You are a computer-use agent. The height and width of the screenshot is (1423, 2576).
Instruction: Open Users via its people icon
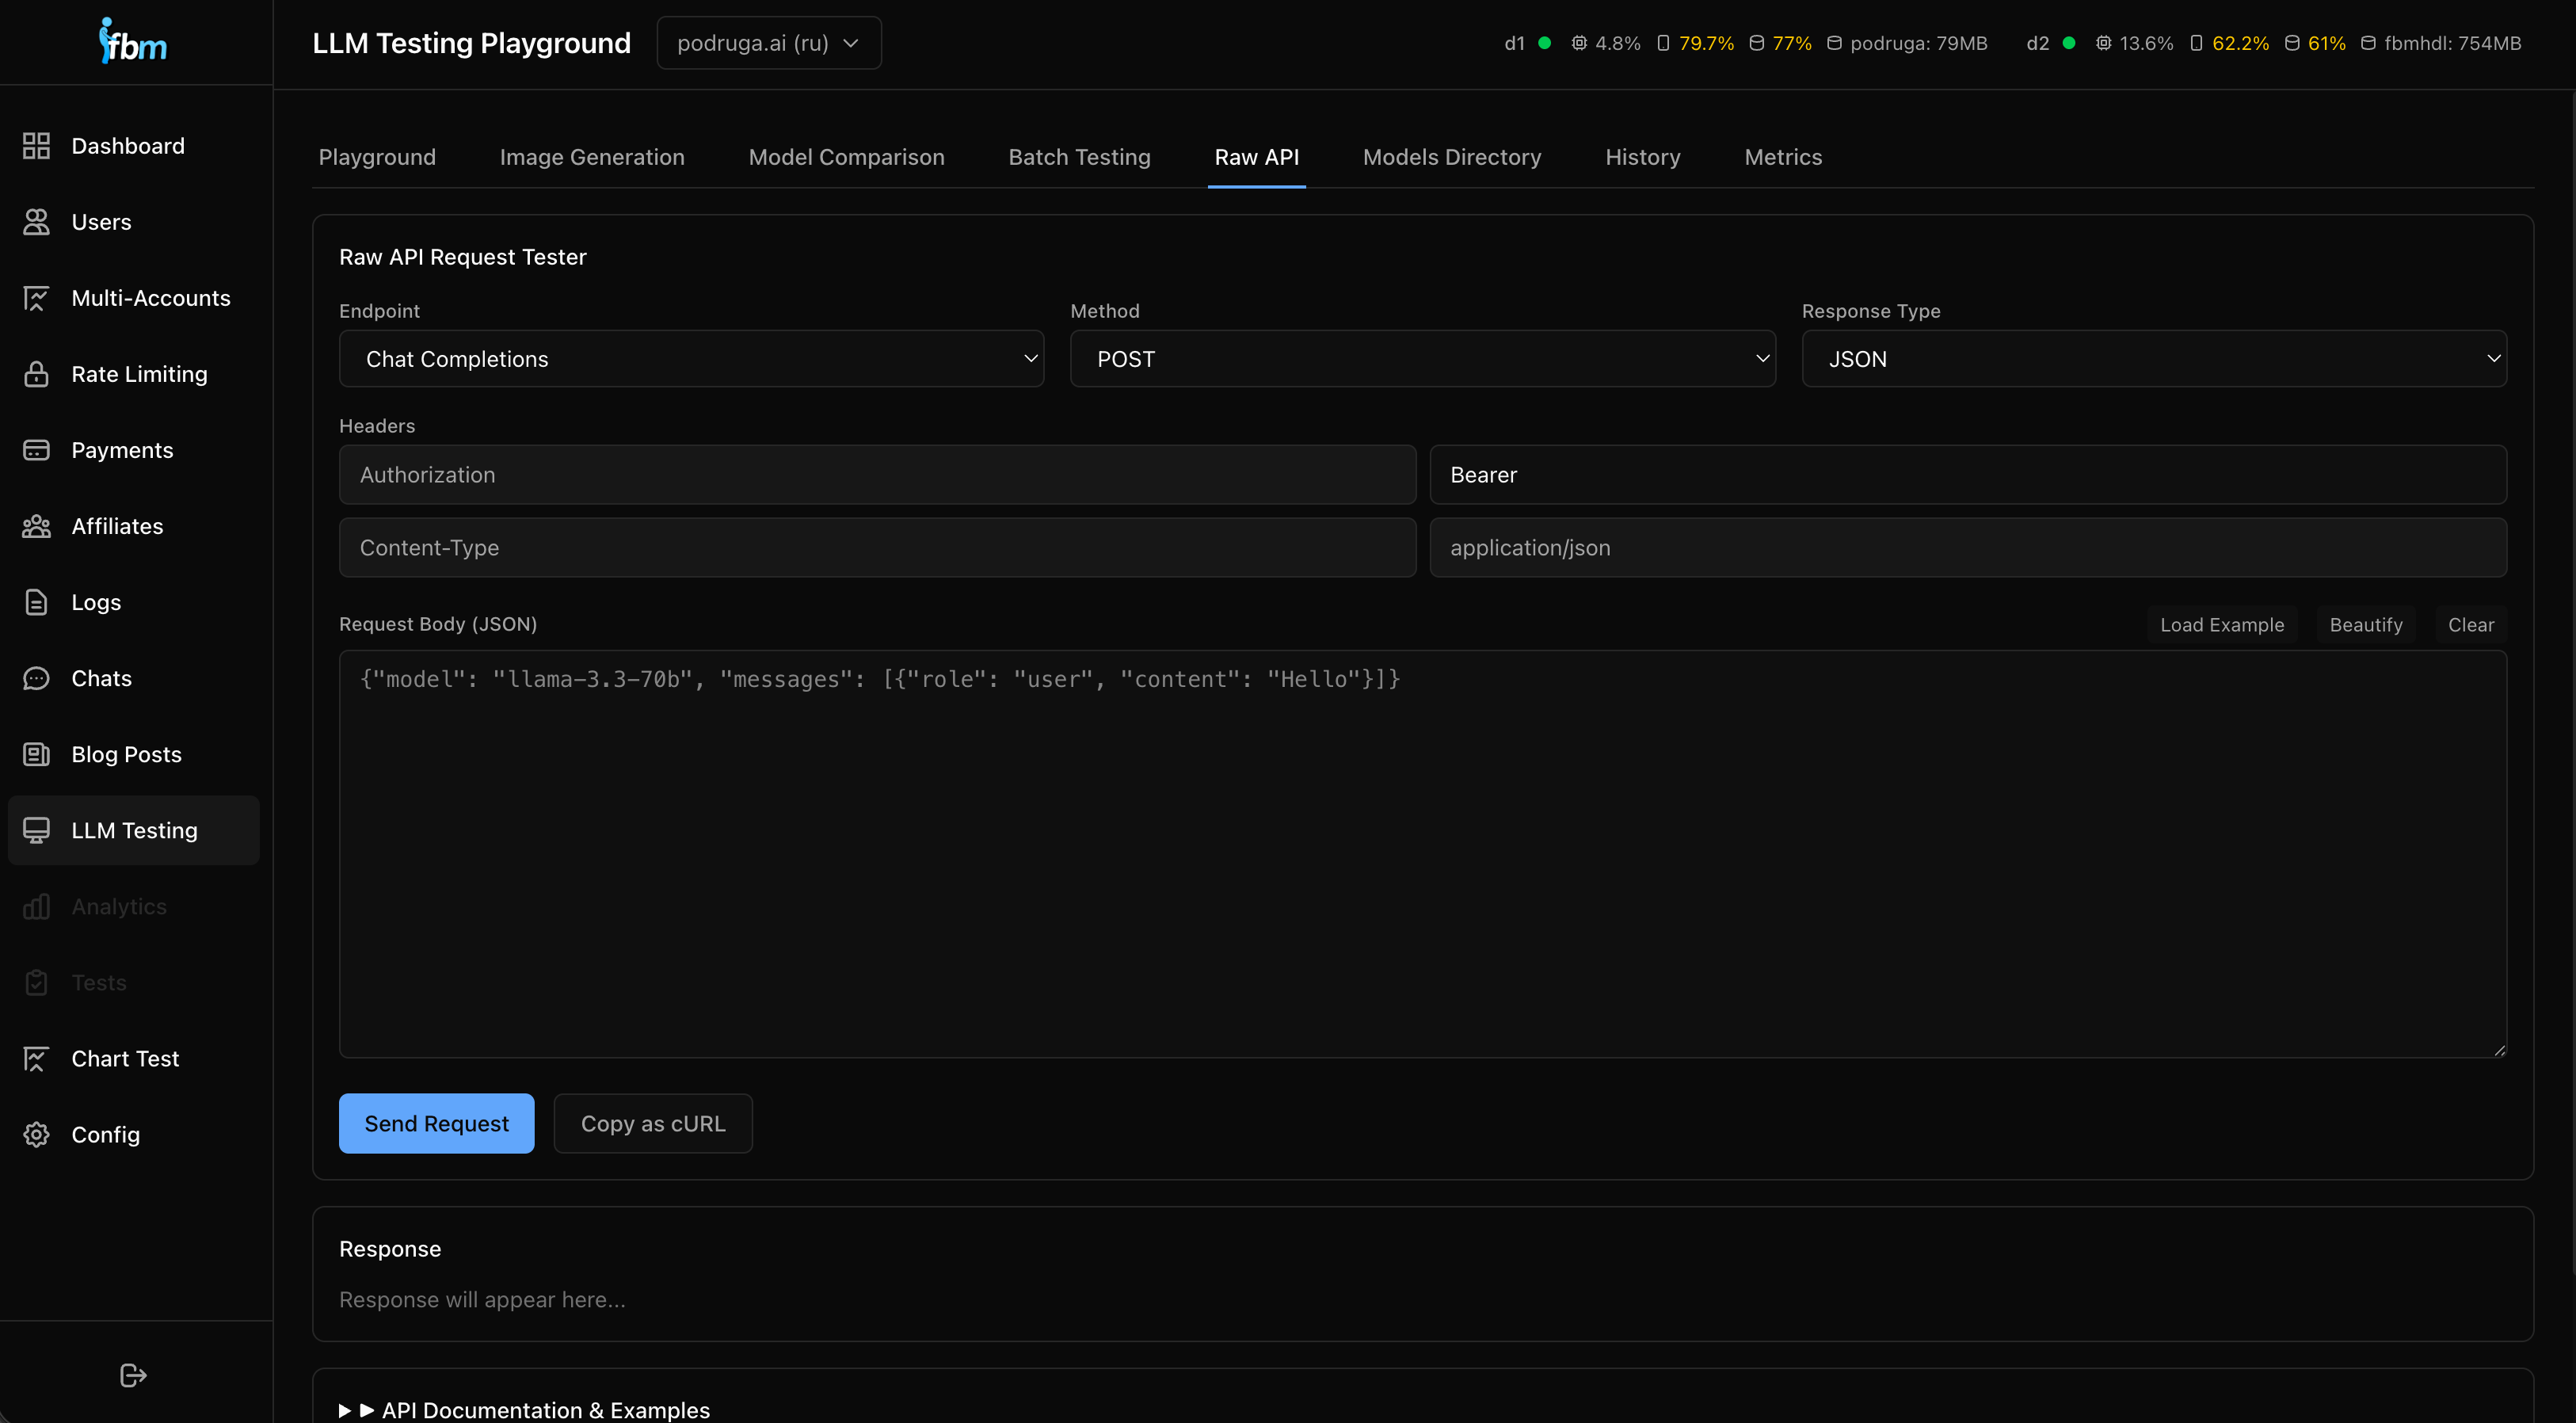click(36, 222)
